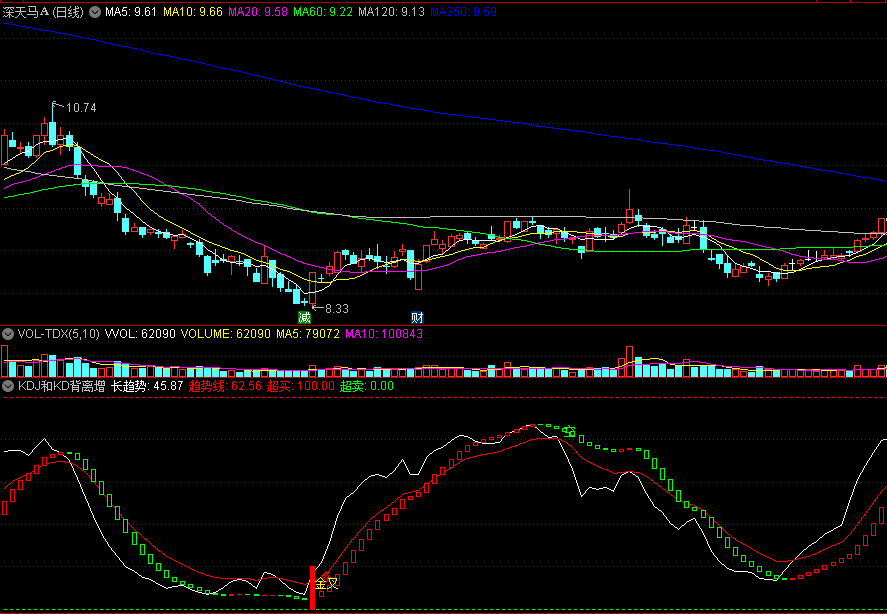The width and height of the screenshot is (887, 614).
Task: Click the green 空 signal marker in KDJ panel
Action: coord(570,431)
